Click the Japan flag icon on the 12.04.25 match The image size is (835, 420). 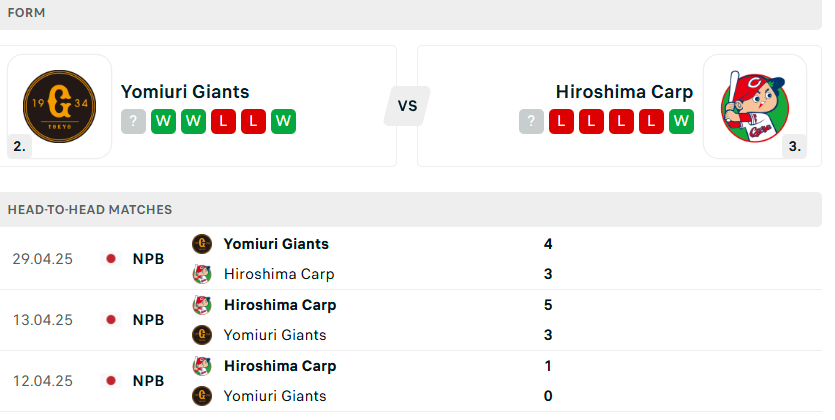pyautogui.click(x=111, y=381)
